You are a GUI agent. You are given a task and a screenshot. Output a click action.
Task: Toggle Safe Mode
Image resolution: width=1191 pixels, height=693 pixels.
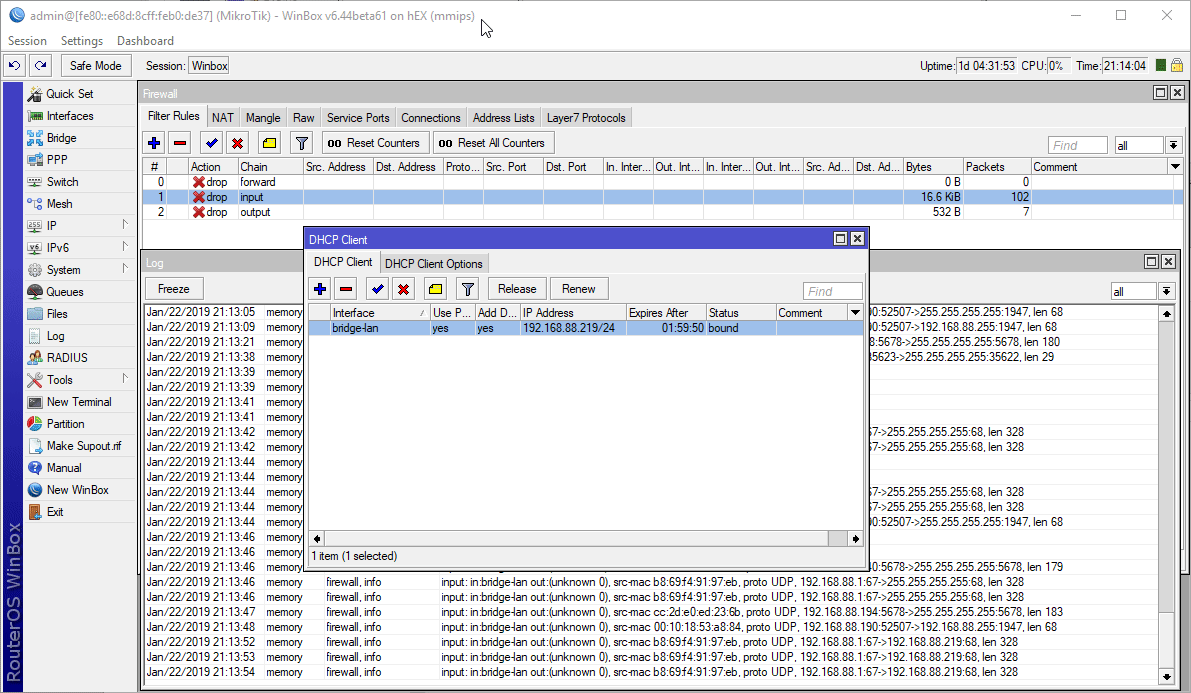(96, 66)
